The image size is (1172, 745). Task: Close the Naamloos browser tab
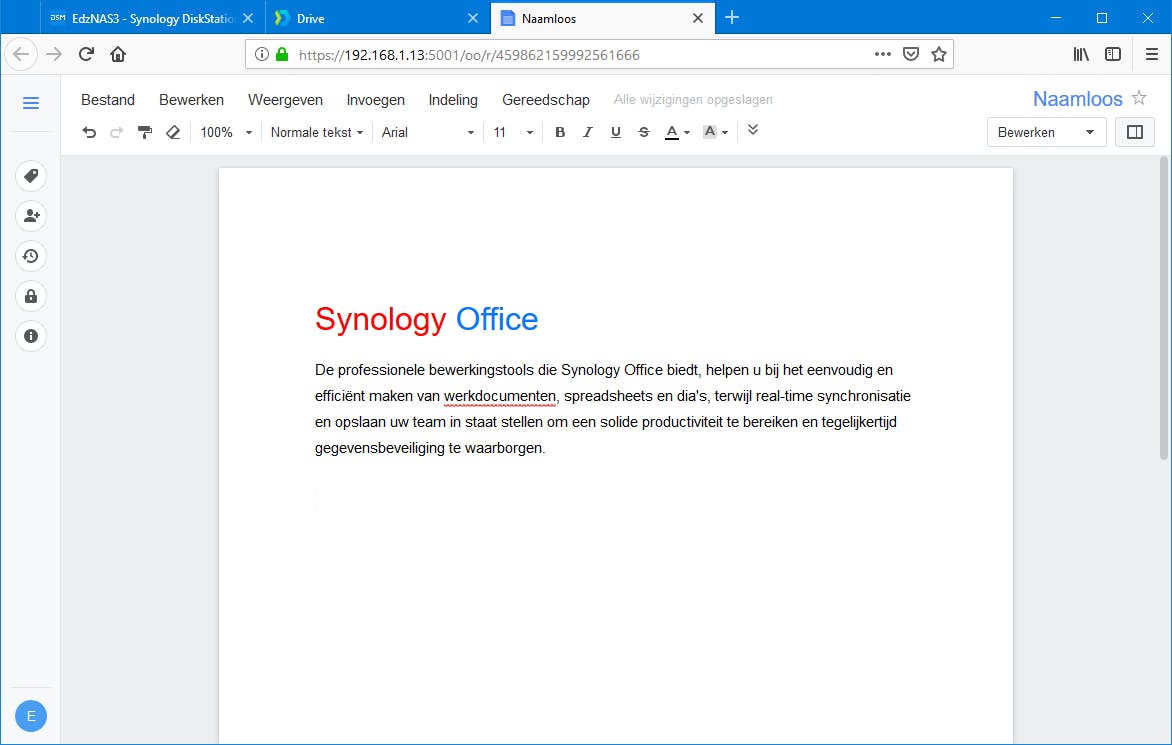coord(697,19)
